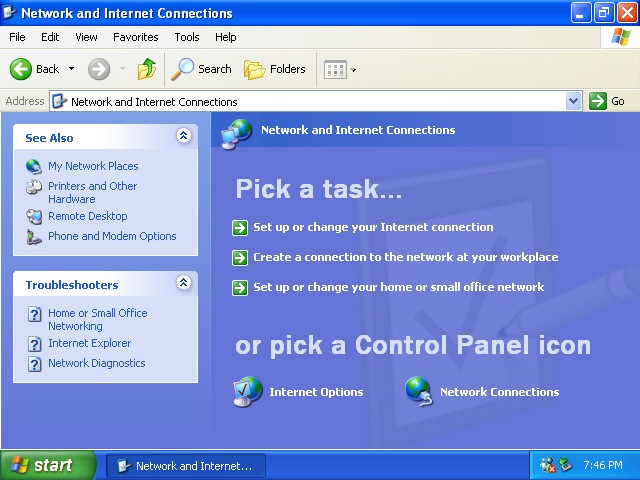Image resolution: width=640 pixels, height=480 pixels.
Task: Select Set up or change your Internet connection
Action: 373,227
